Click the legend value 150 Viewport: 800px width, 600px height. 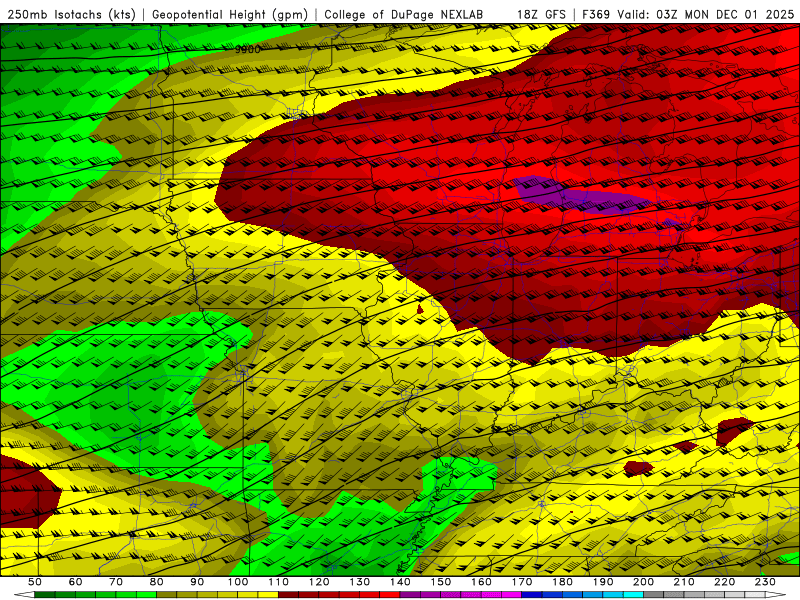tap(441, 582)
